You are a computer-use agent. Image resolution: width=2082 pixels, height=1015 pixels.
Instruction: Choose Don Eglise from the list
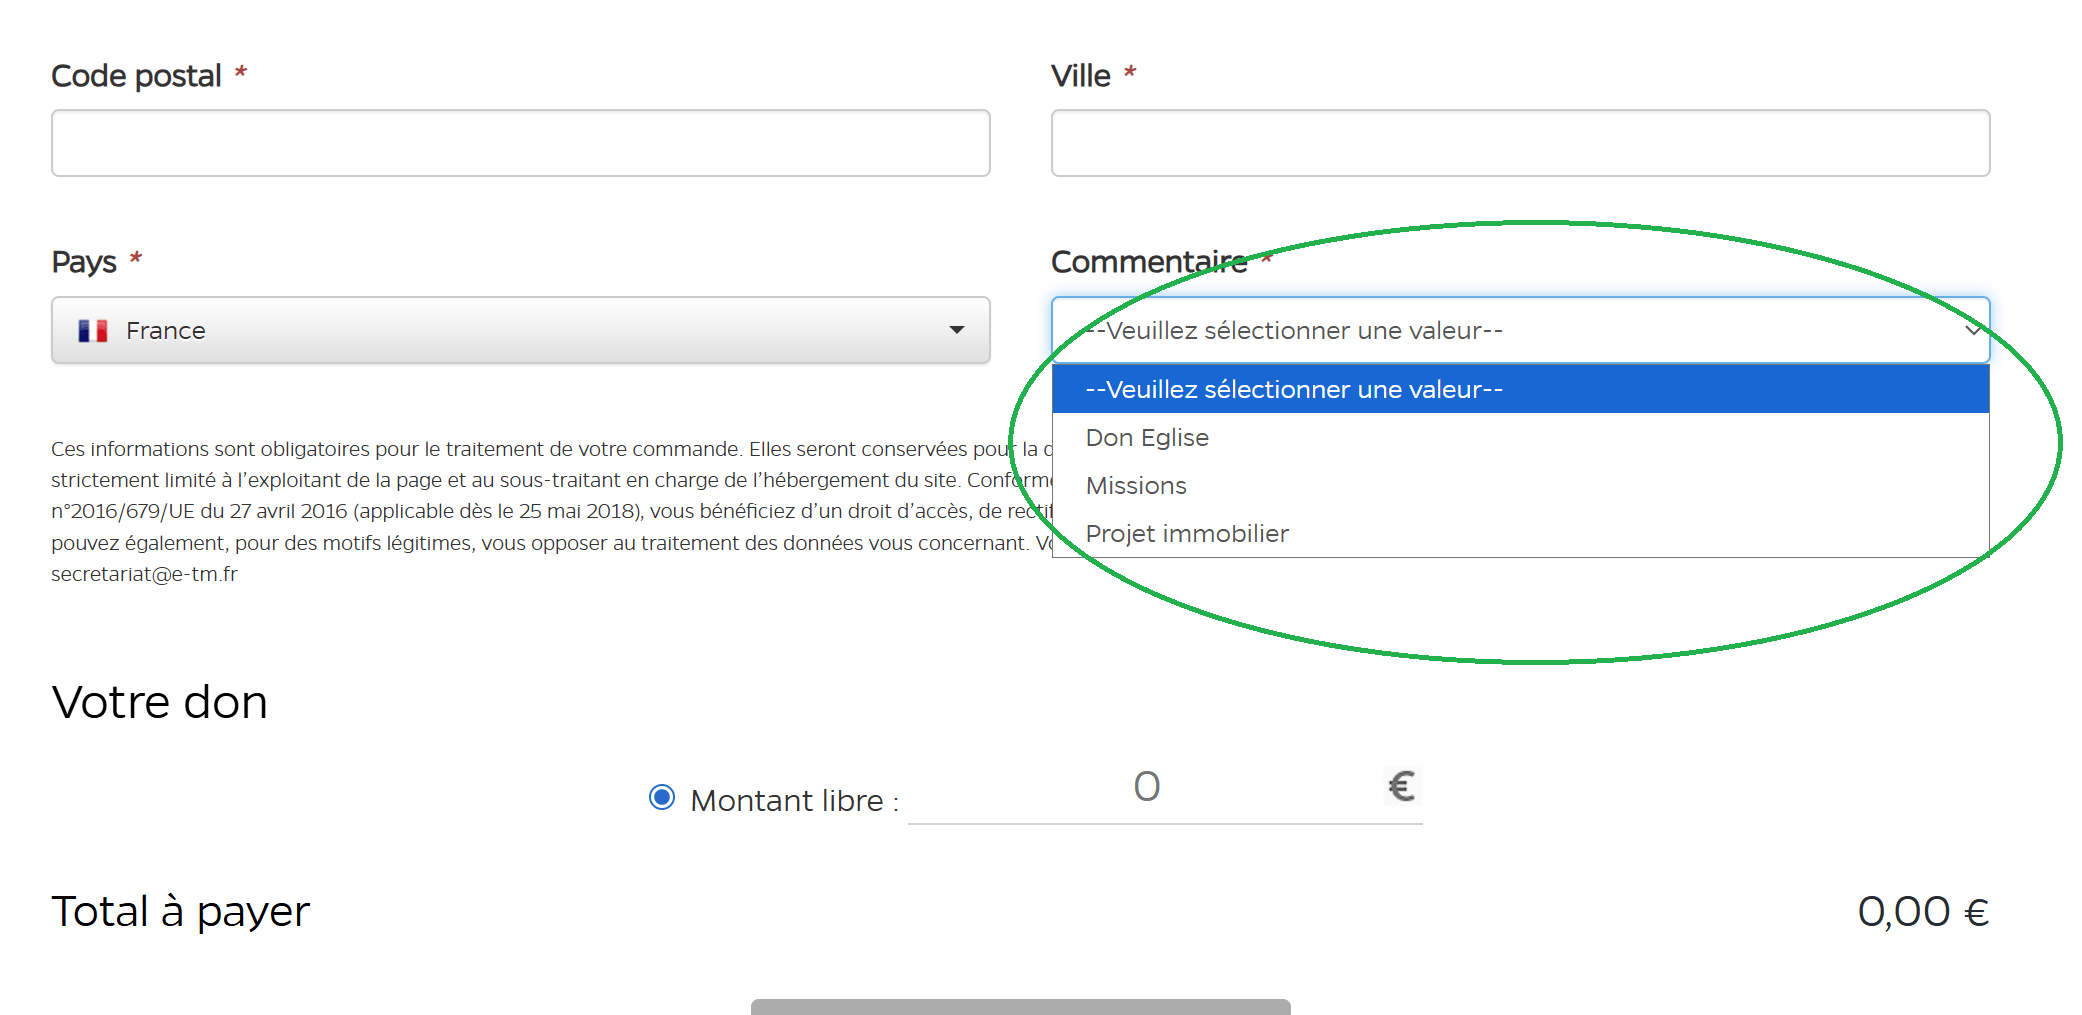point(1147,438)
